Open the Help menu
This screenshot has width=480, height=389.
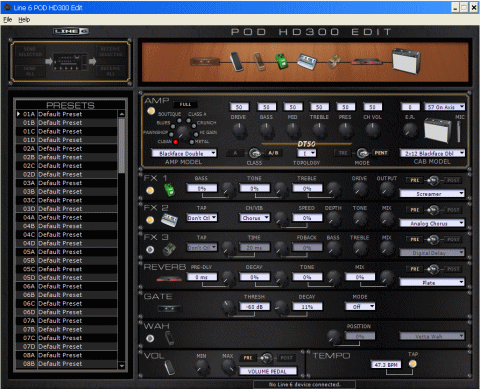click(24, 20)
